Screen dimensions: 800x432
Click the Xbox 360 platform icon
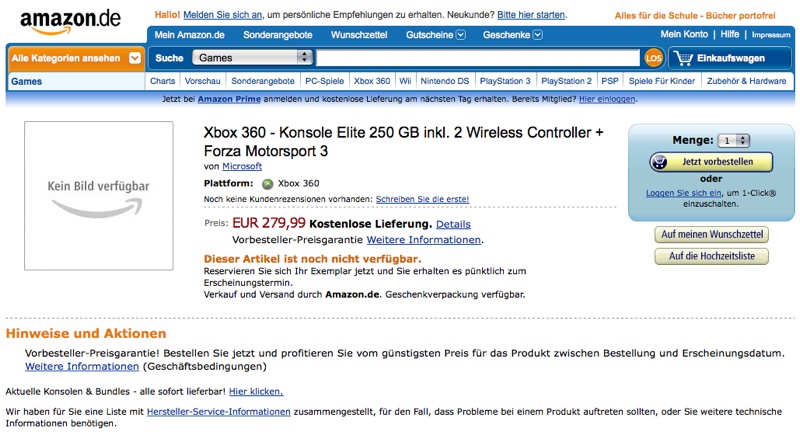pyautogui.click(x=267, y=184)
